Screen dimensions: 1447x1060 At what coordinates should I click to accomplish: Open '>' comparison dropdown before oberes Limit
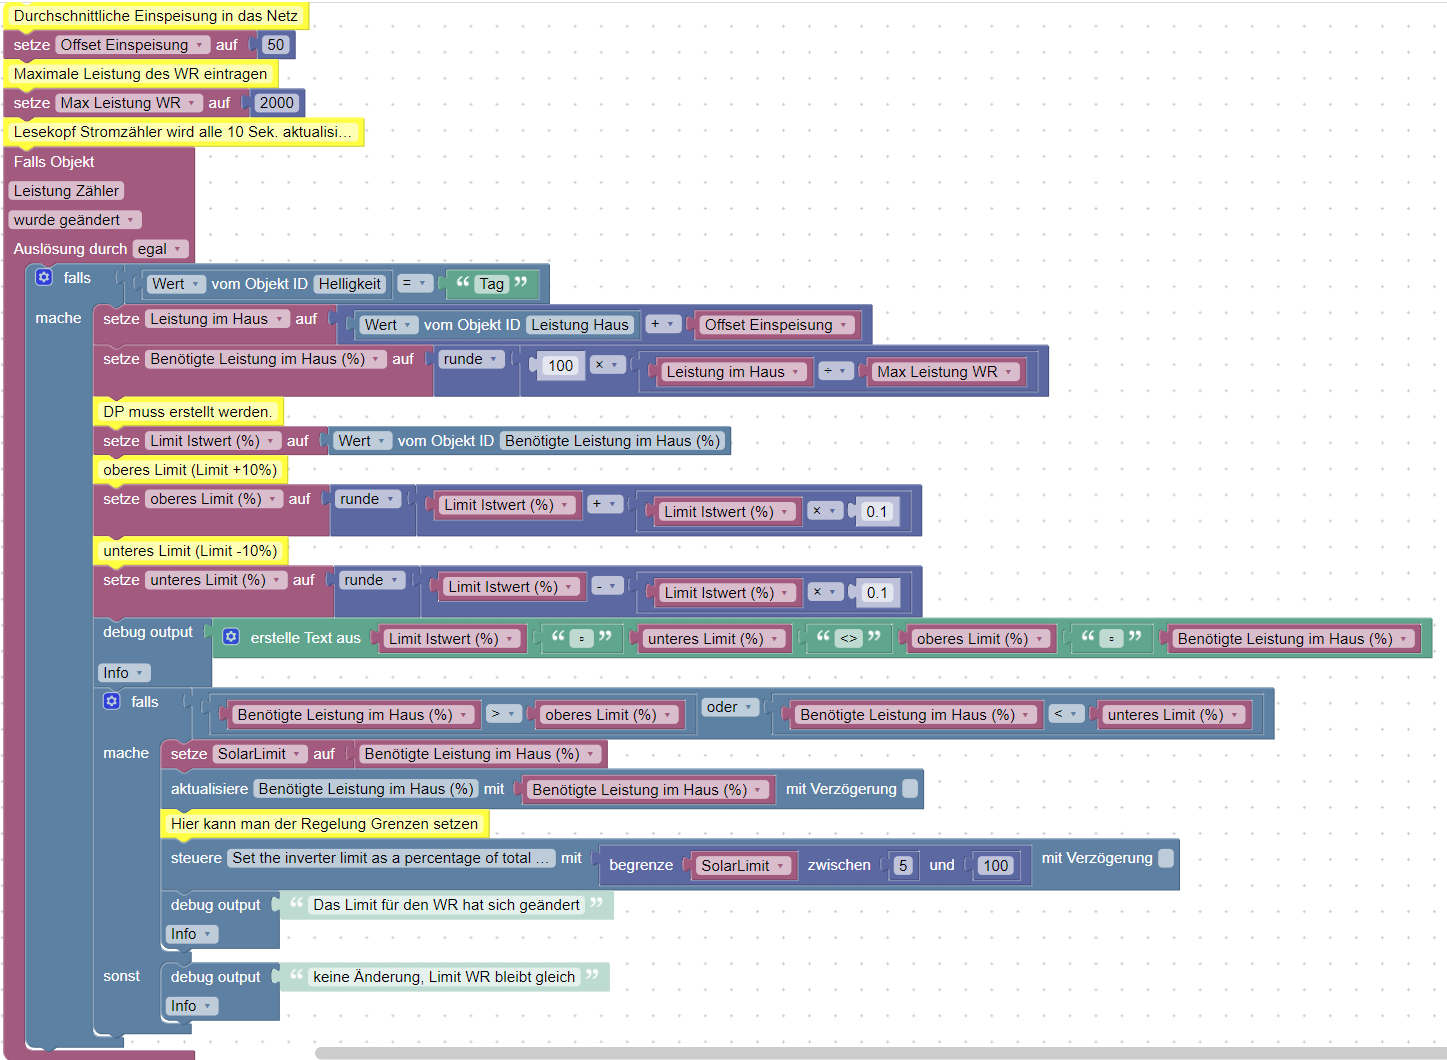tap(503, 714)
